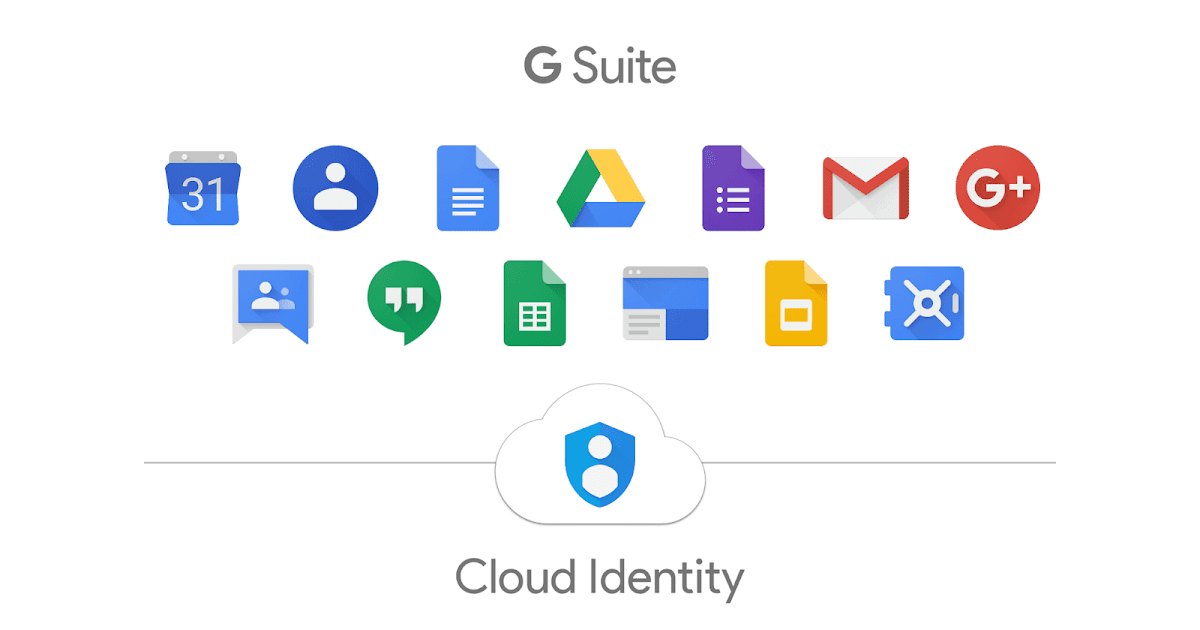
Task: Click the Google Slides icon
Action: (x=796, y=303)
